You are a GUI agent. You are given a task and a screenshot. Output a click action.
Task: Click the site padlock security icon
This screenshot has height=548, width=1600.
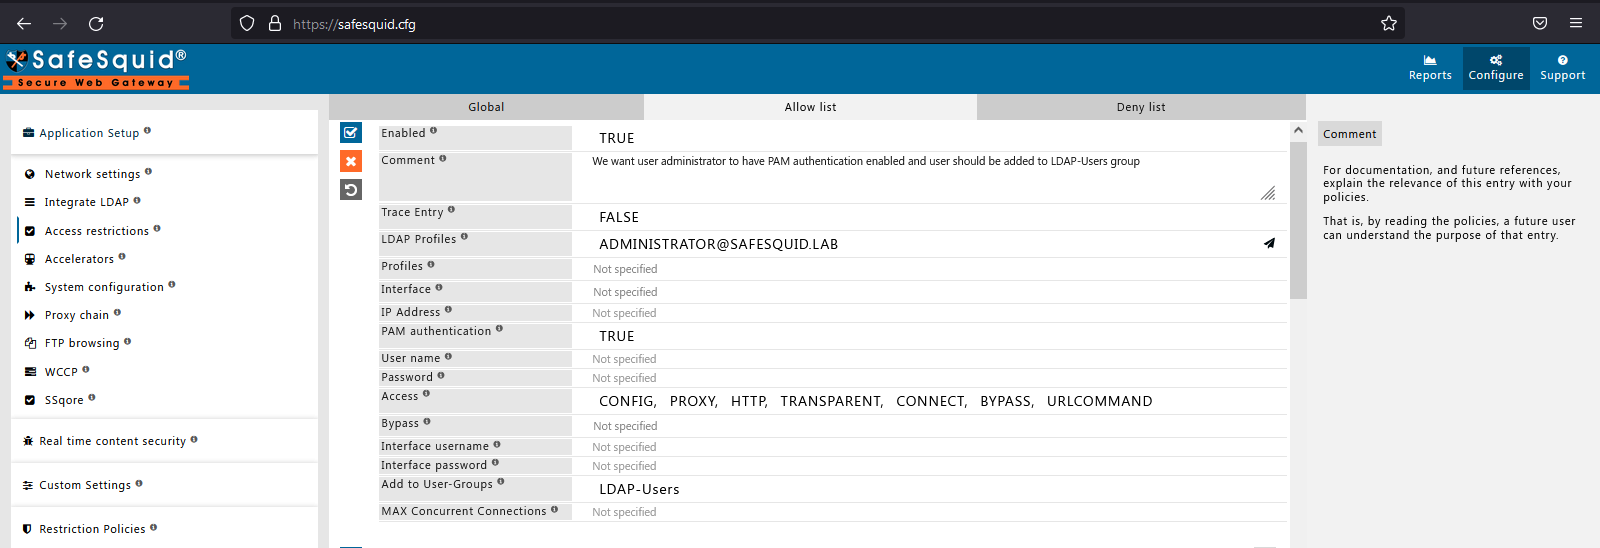(x=275, y=23)
